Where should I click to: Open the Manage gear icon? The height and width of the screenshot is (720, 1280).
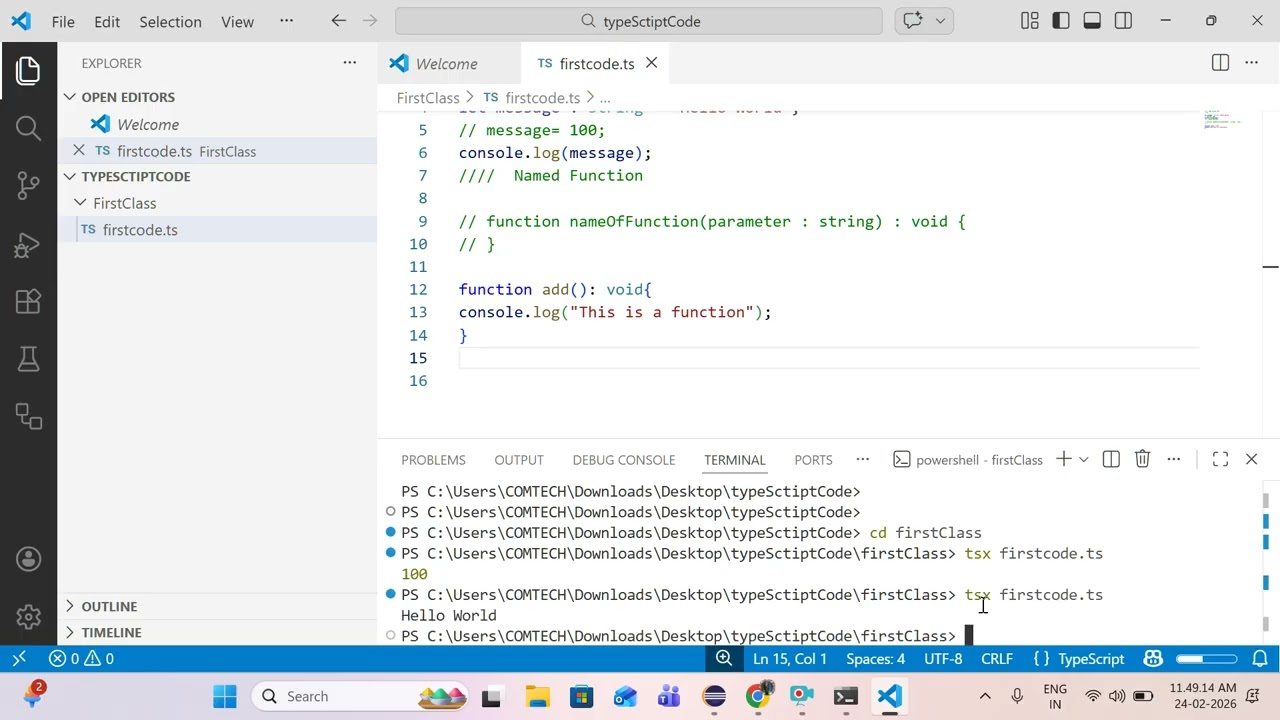[28, 616]
